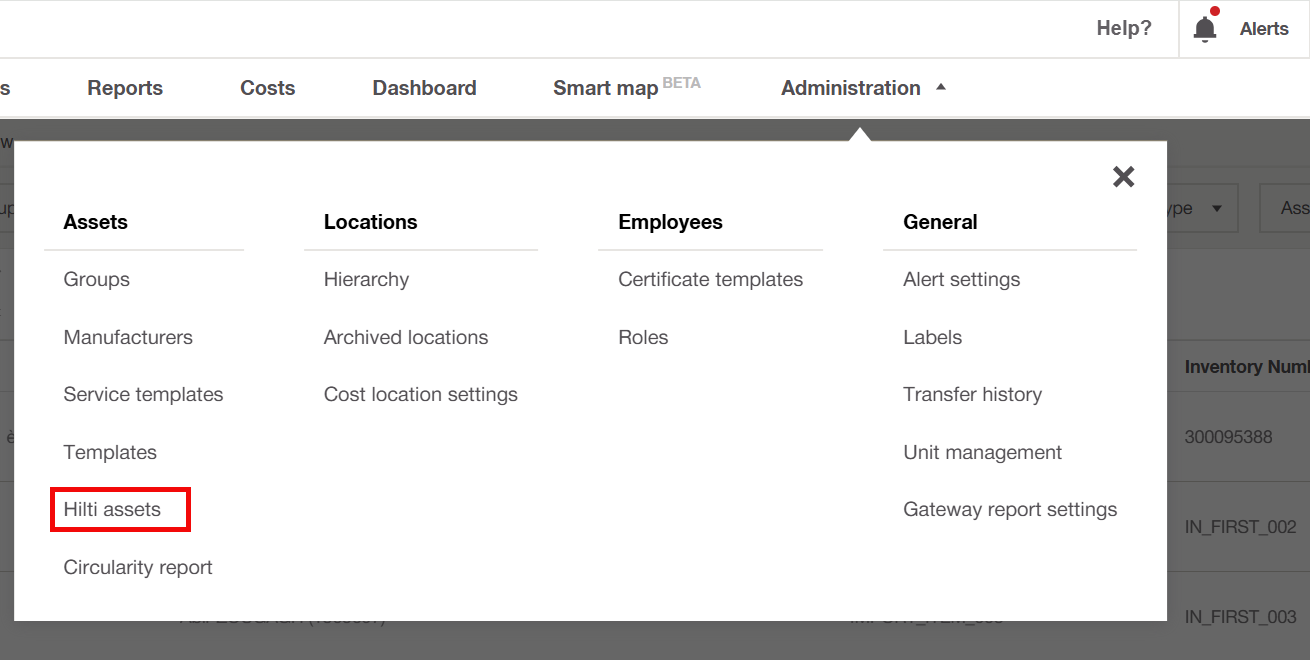Viewport: 1310px width, 660px height.
Task: Select Certificate templates under Employees
Action: (x=710, y=280)
